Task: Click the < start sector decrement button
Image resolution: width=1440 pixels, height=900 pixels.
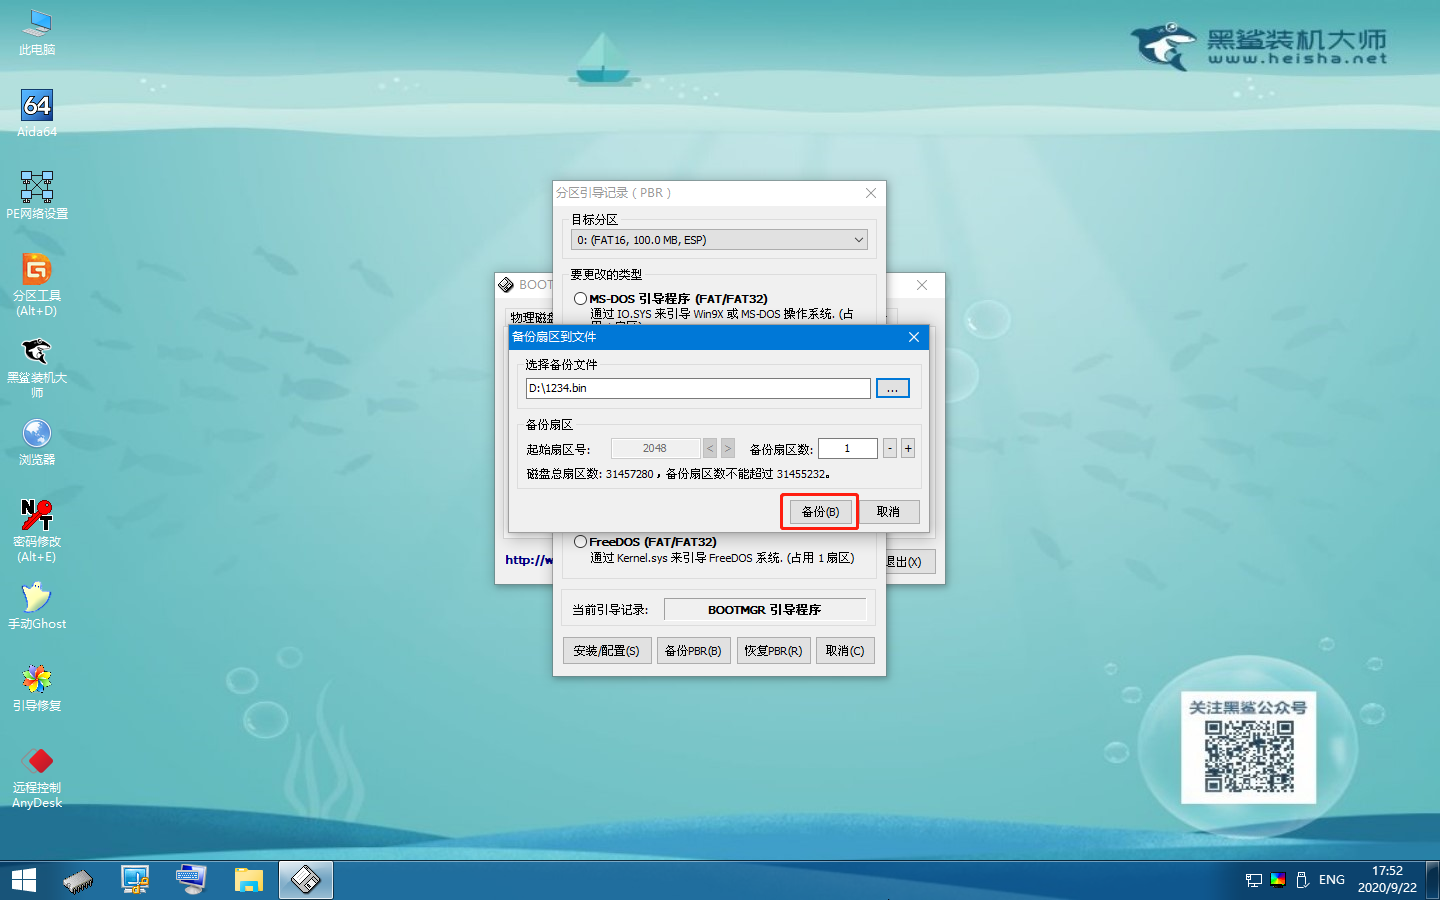Action: click(x=710, y=449)
